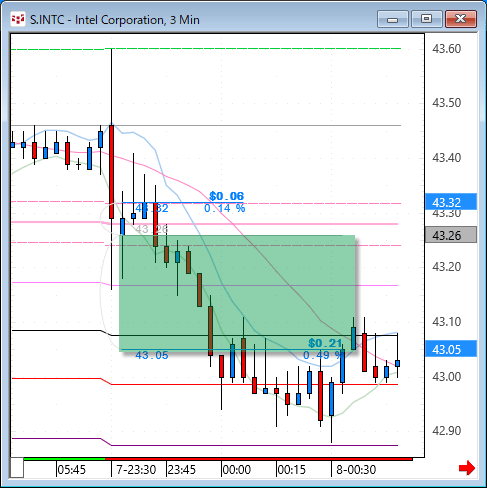Click the 43.10 price axis label
Screen dimensions: 487x488
click(447, 322)
